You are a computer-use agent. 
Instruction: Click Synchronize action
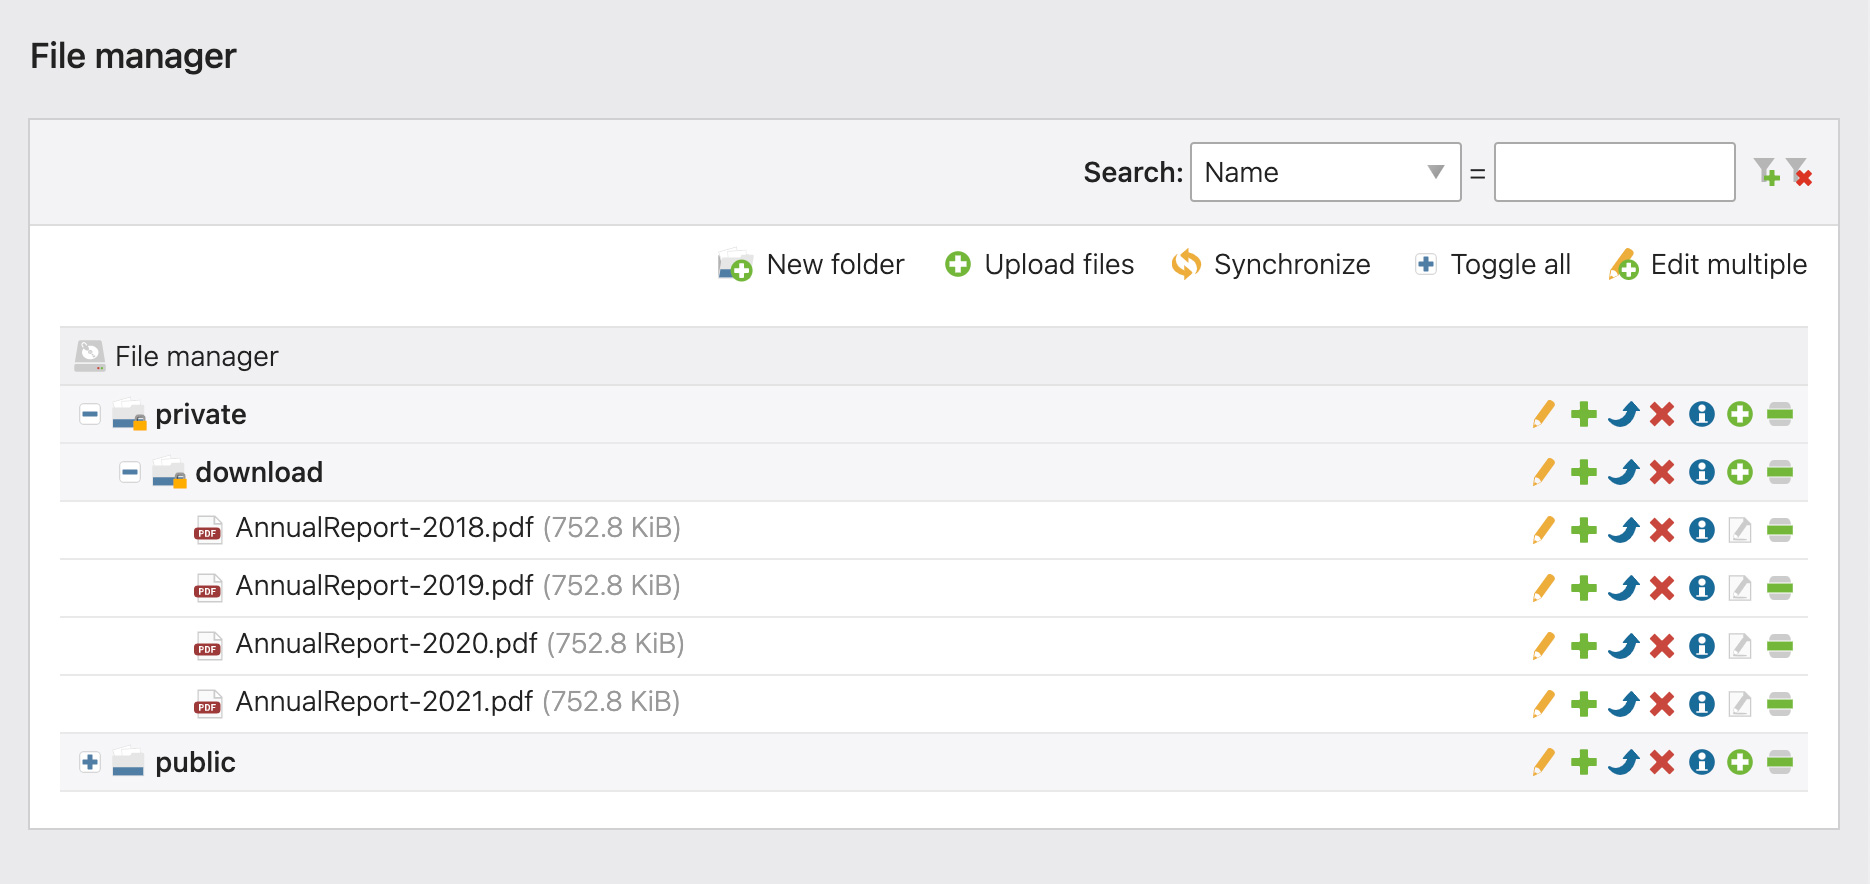tap(1271, 264)
